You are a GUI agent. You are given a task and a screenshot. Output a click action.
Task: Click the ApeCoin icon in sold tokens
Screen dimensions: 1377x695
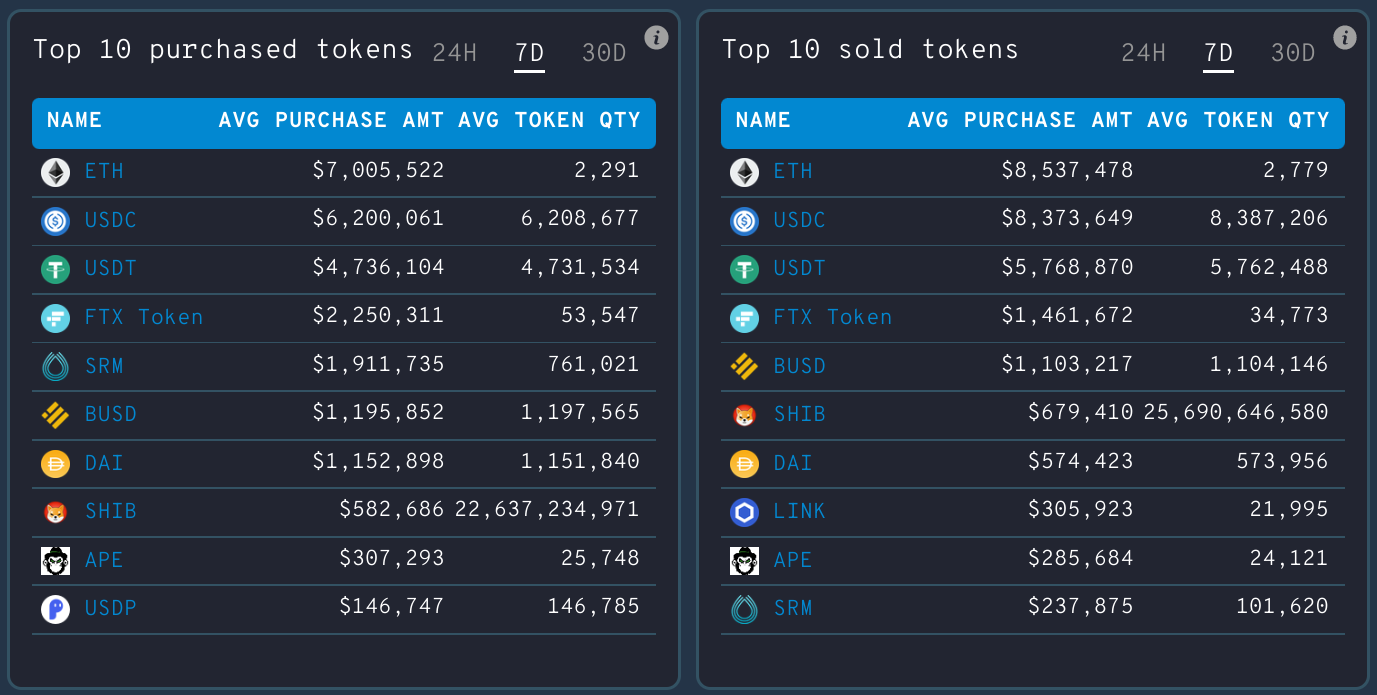pyautogui.click(x=744, y=560)
